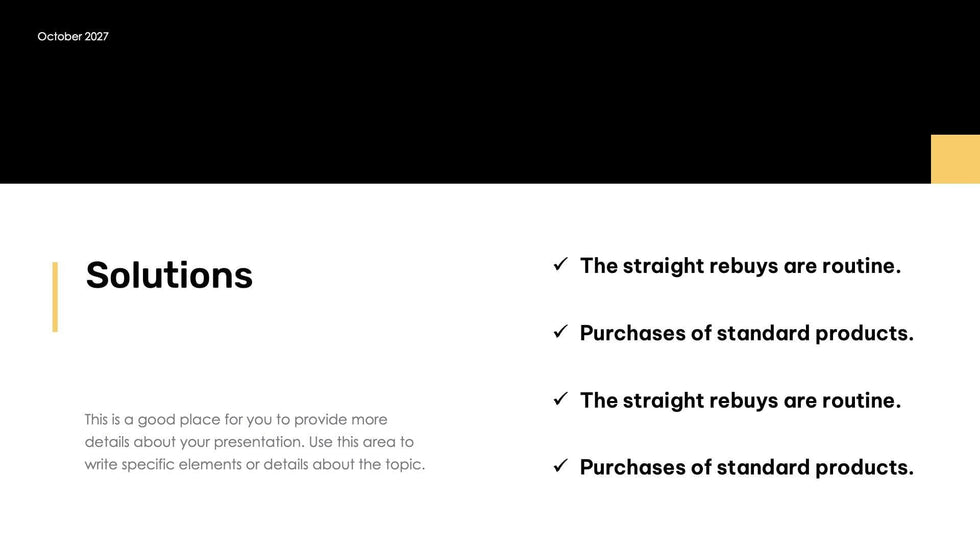Click the checkmark beside last 'Purchases of standard' line
Screen dimensions: 980x551
561,466
